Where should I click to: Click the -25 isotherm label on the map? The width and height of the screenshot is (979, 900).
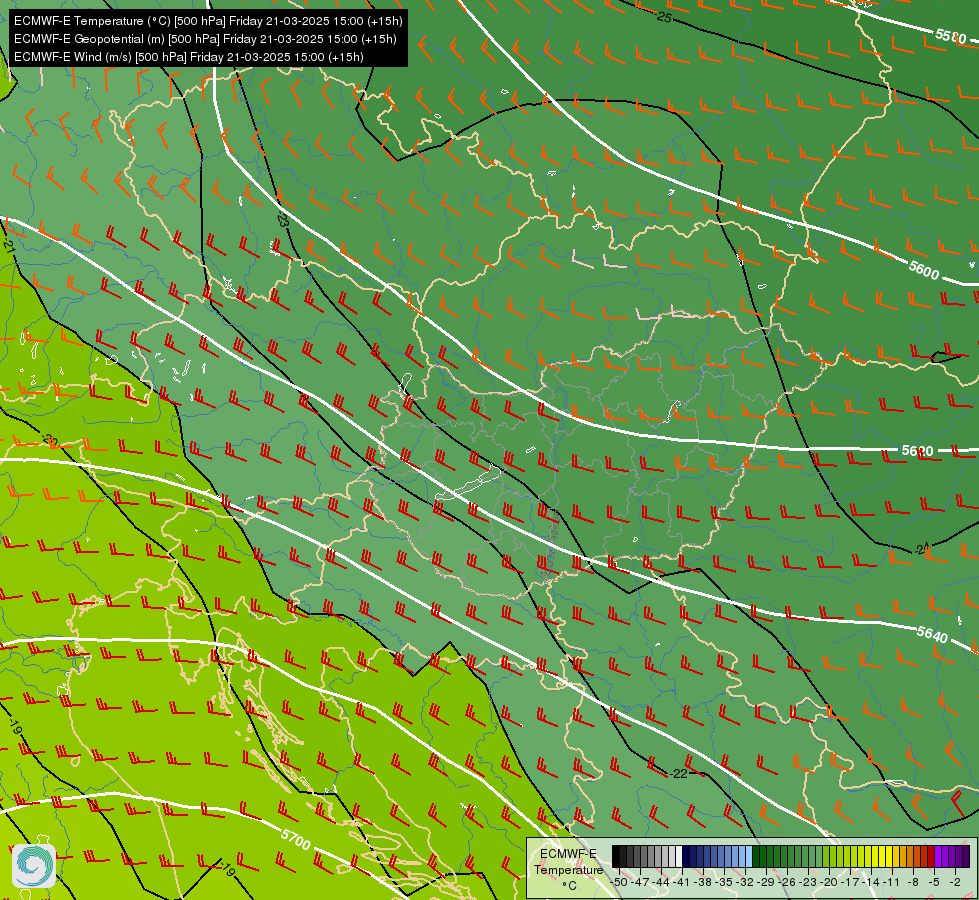(664, 18)
